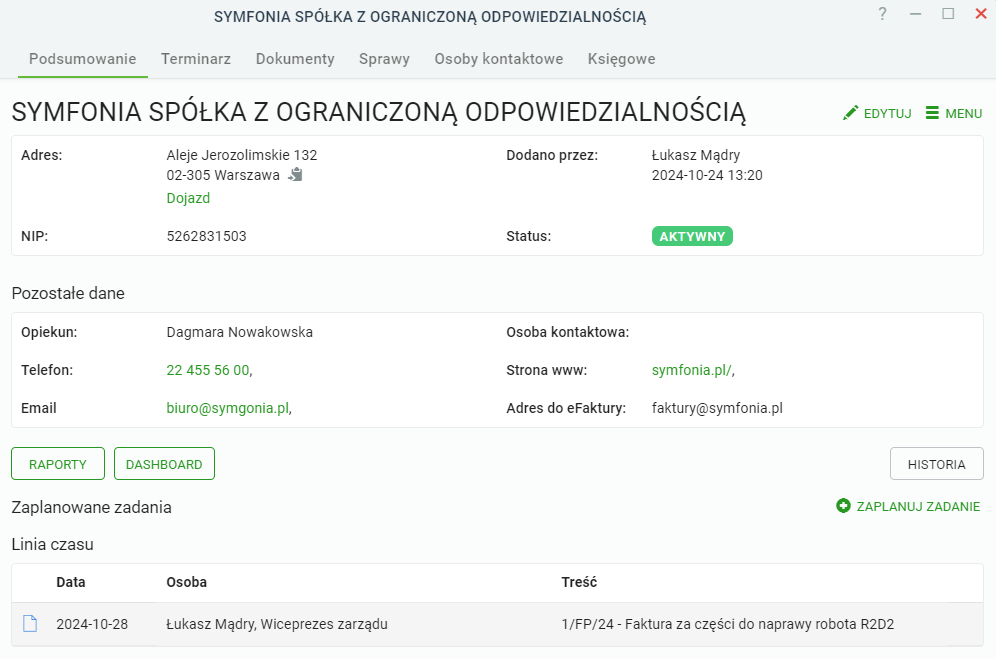Minimize the contractor window

(915, 14)
